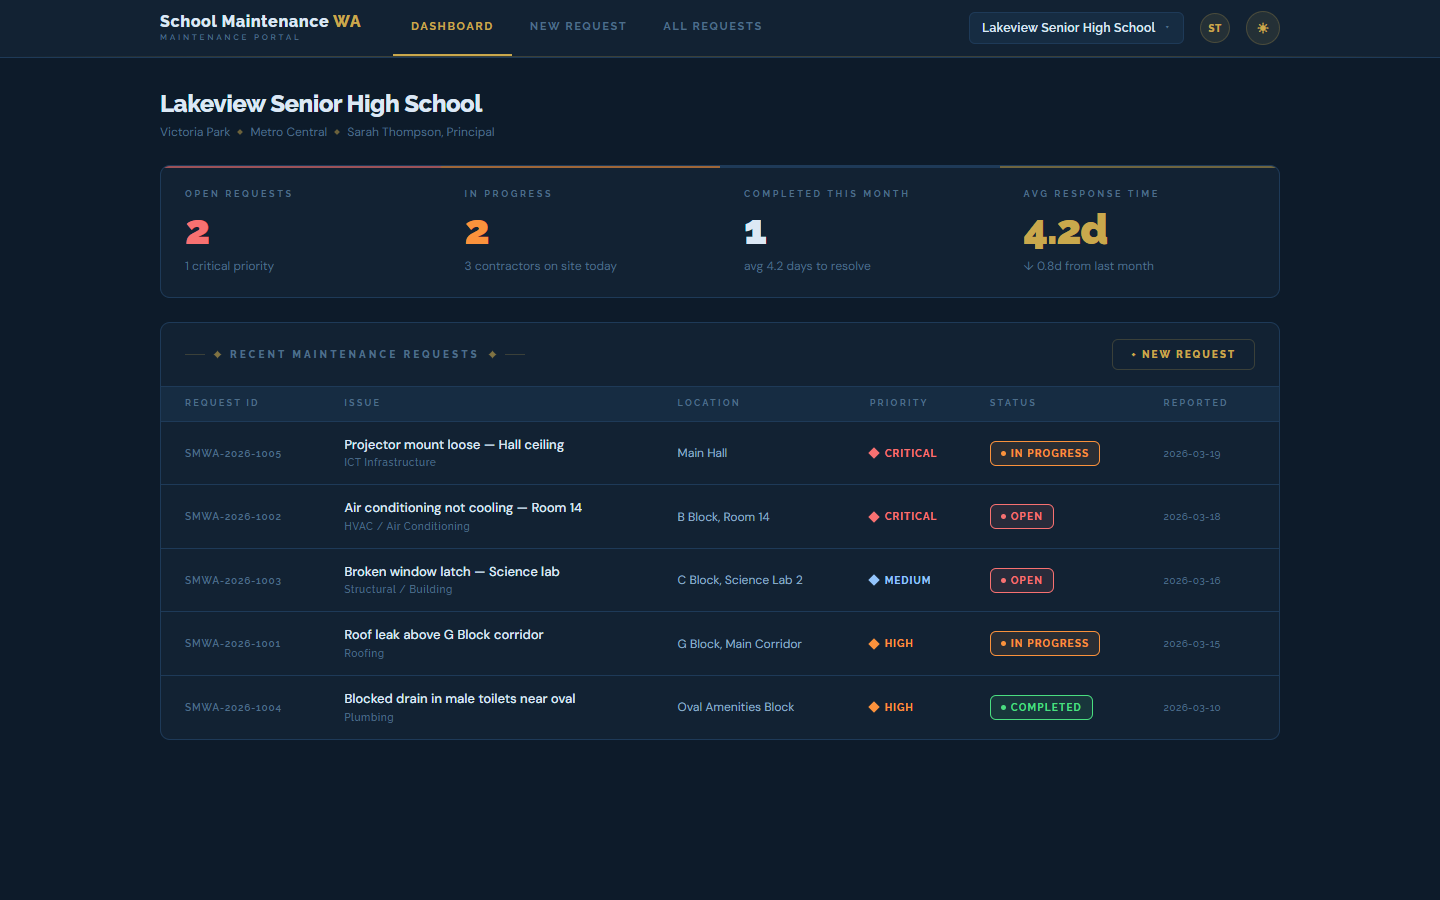Toggle the OPEN status badge on SMWA-2026-1003
Image resolution: width=1440 pixels, height=900 pixels.
(x=1021, y=580)
